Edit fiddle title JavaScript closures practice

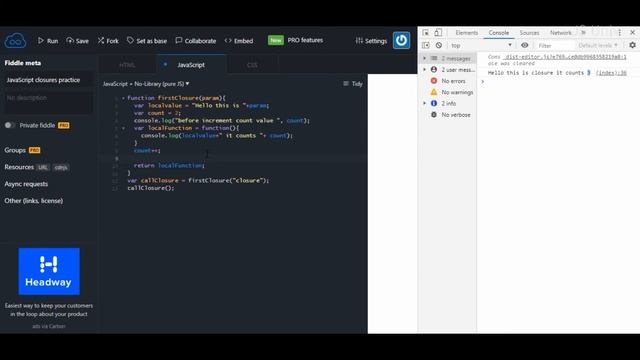(x=48, y=80)
